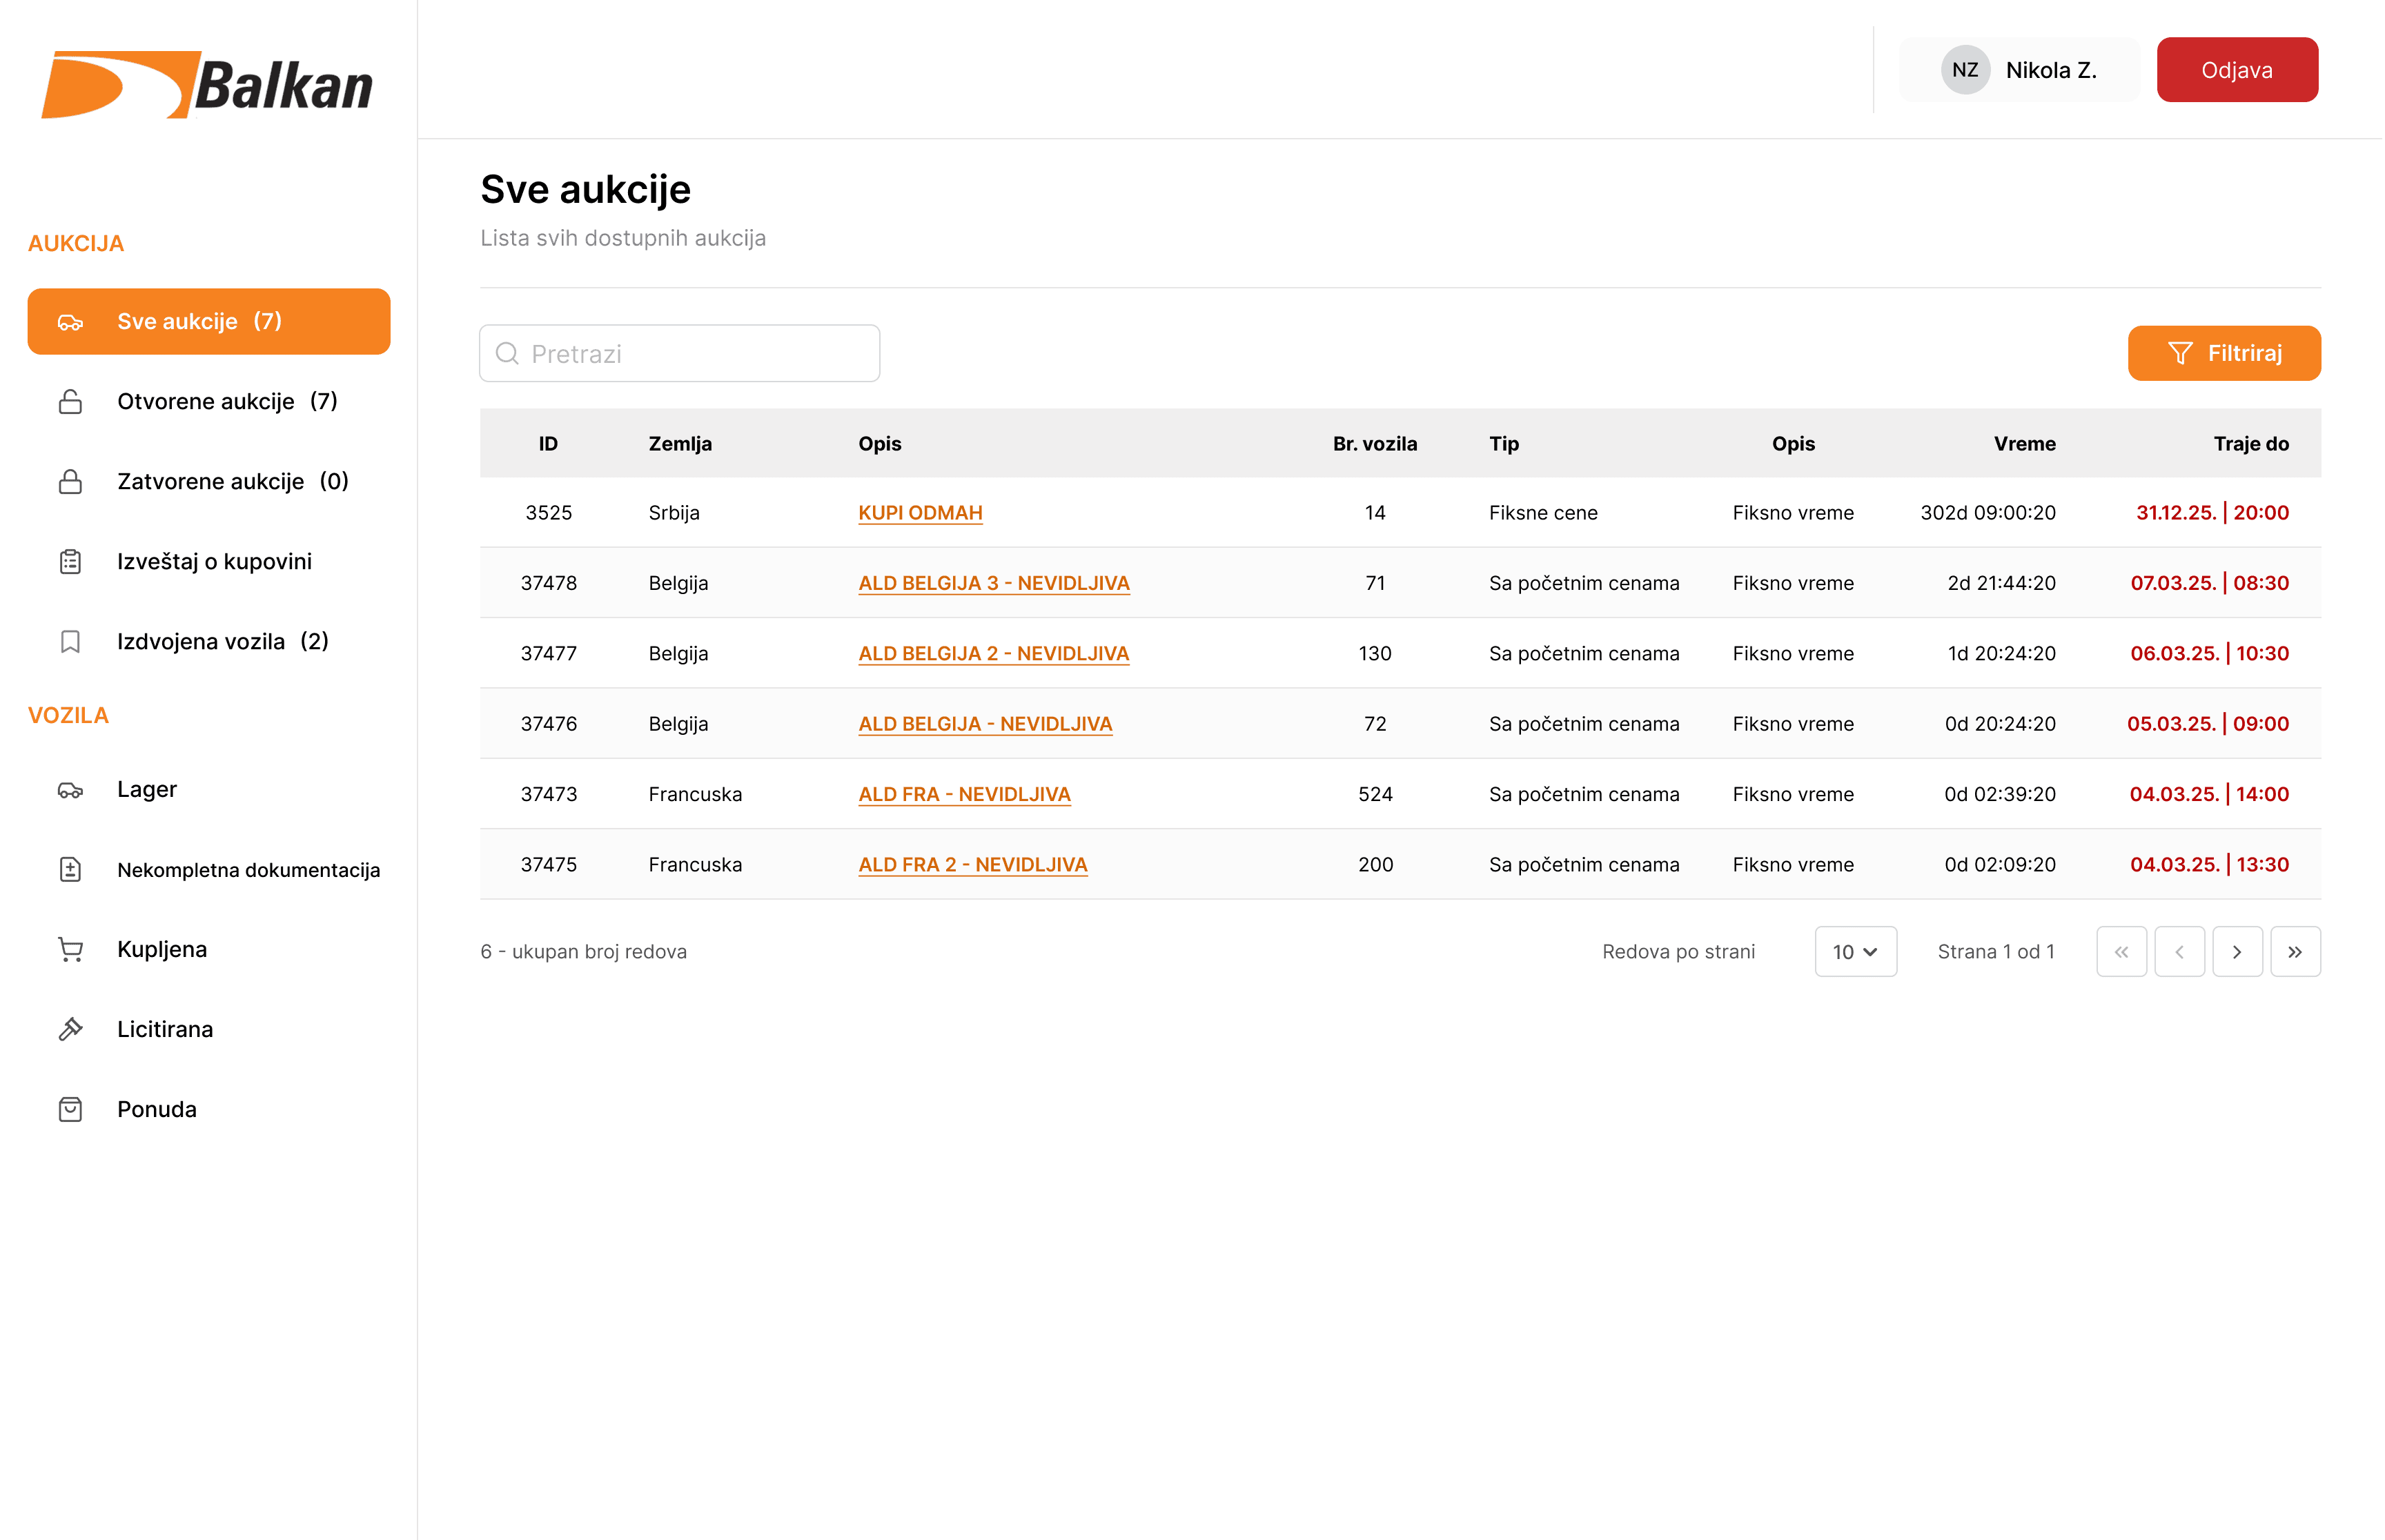The width and height of the screenshot is (2385, 1540).
Task: Open ALD BELGIJA 3 - NEVIDLJIVA link
Action: coord(994,583)
